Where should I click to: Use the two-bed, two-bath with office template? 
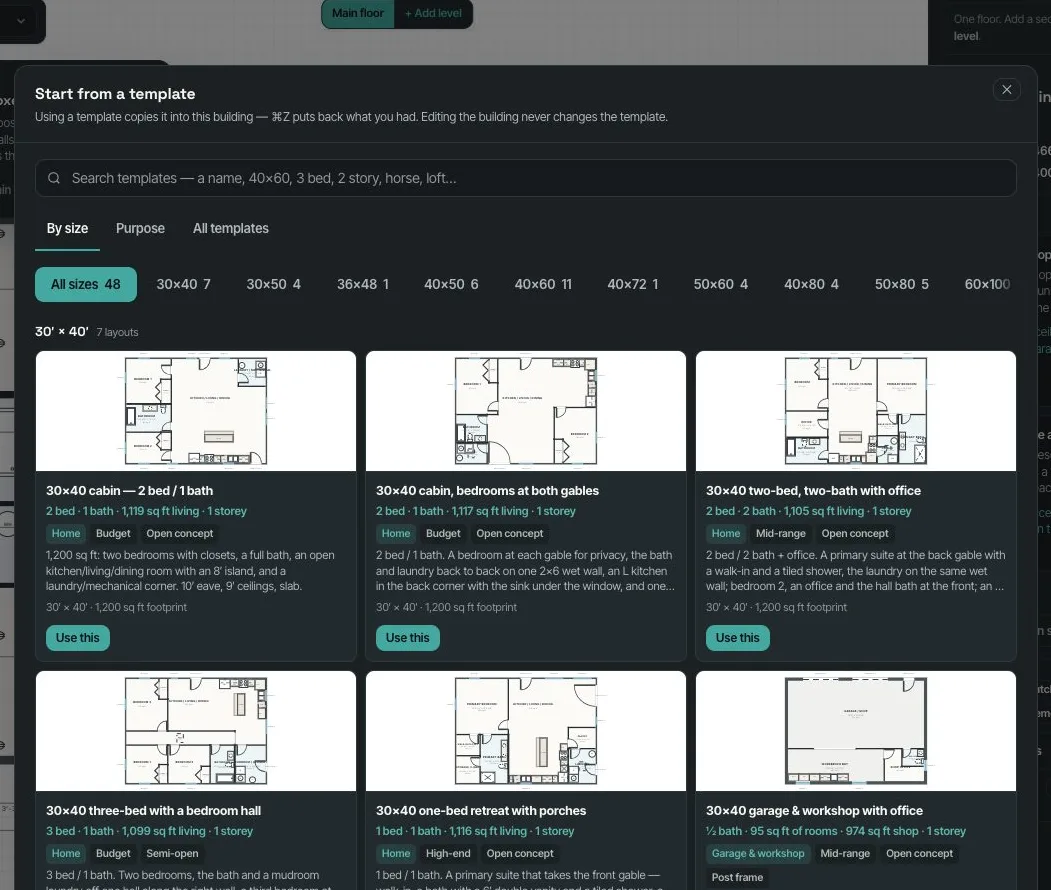737,637
